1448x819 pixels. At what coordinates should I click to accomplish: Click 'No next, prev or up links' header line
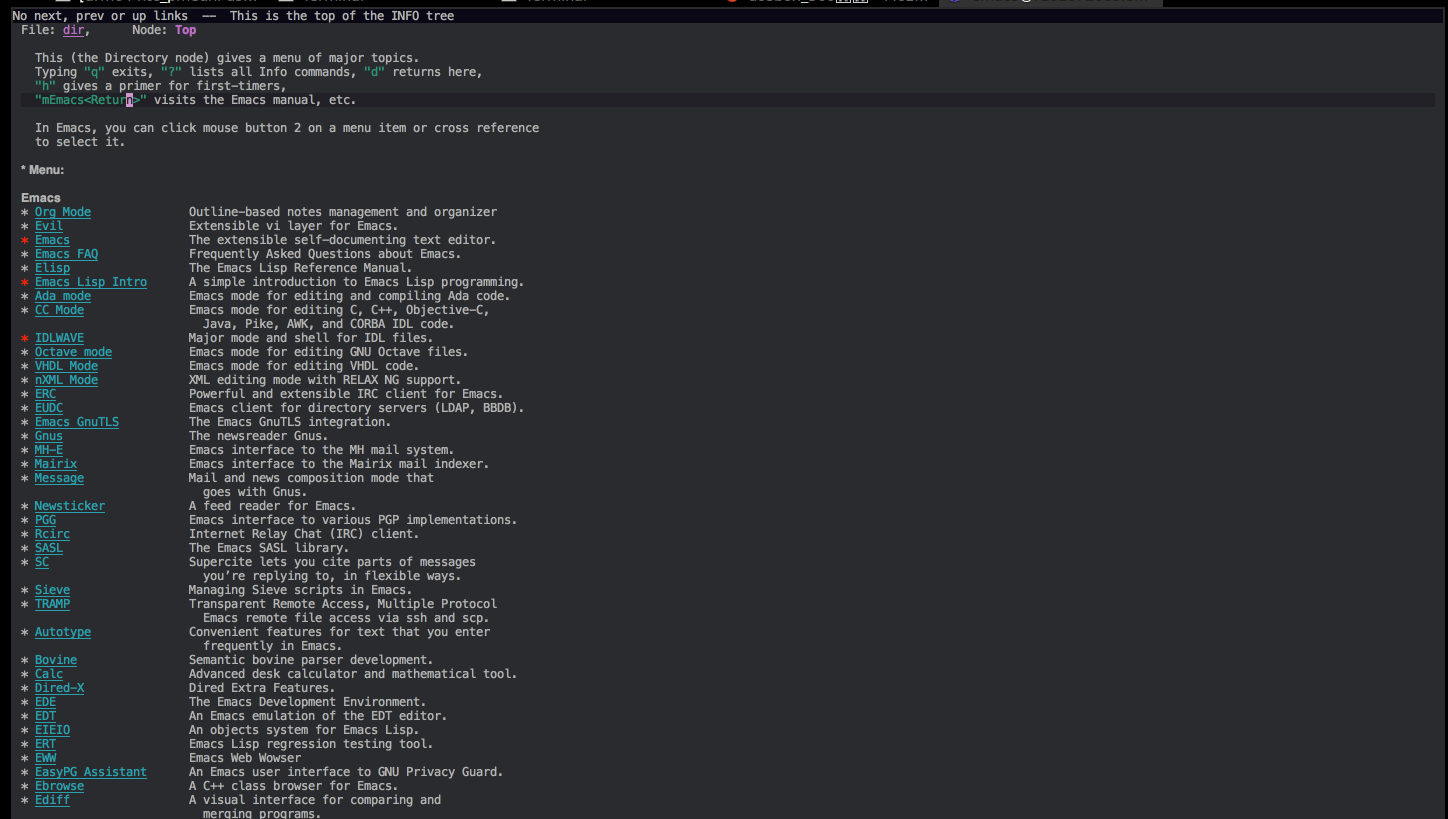point(100,16)
